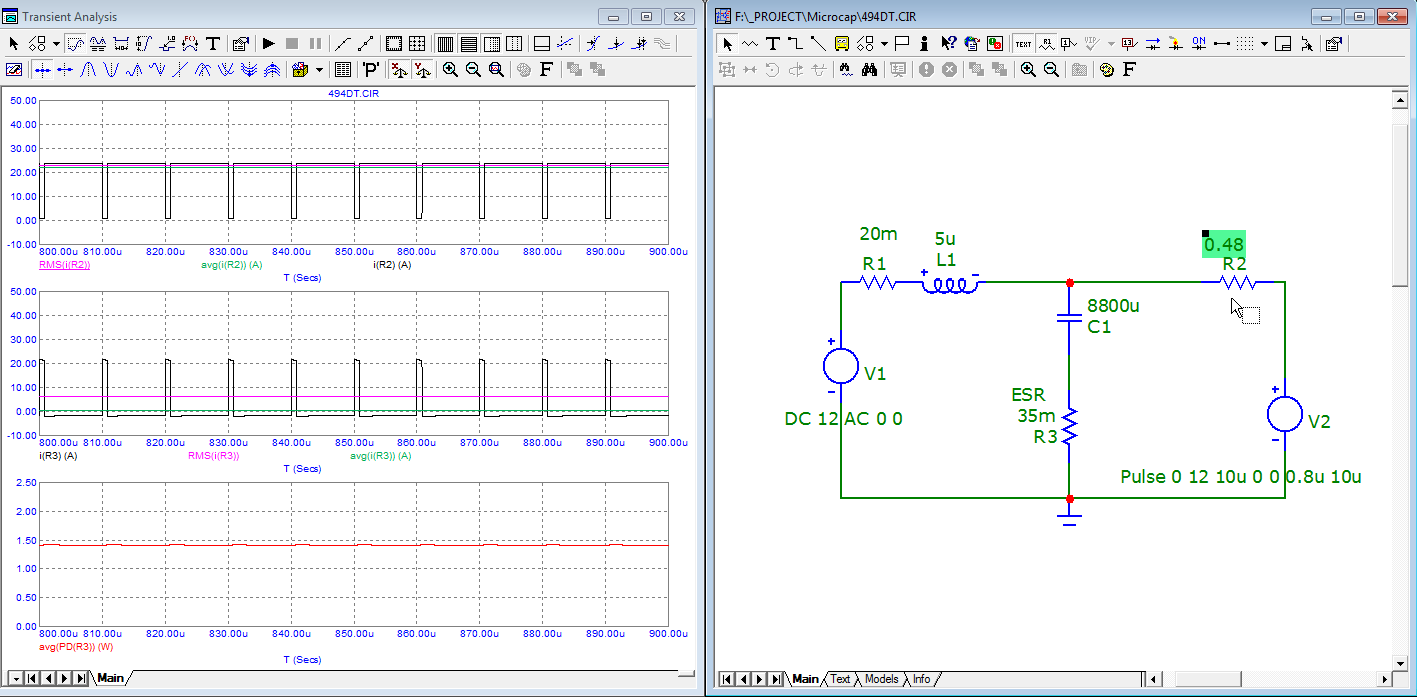The image size is (1417, 697).
Task: Switch to the Models tab
Action: click(880, 679)
